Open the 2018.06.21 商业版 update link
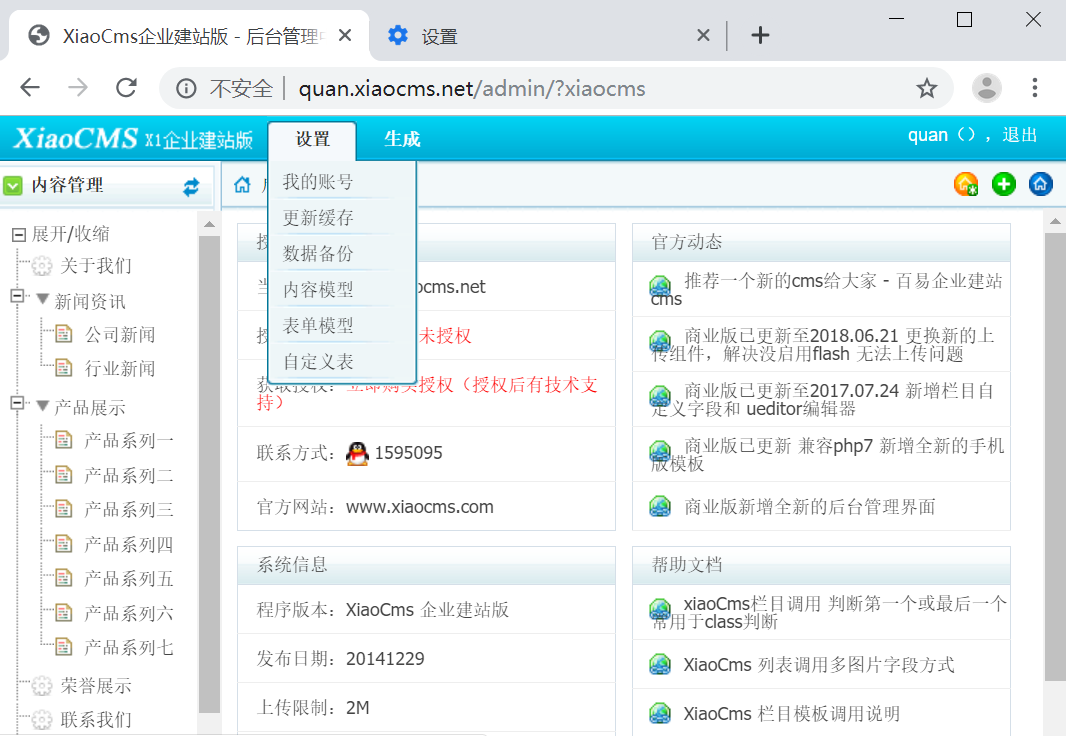Viewport: 1066px width, 736px height. 823,345
